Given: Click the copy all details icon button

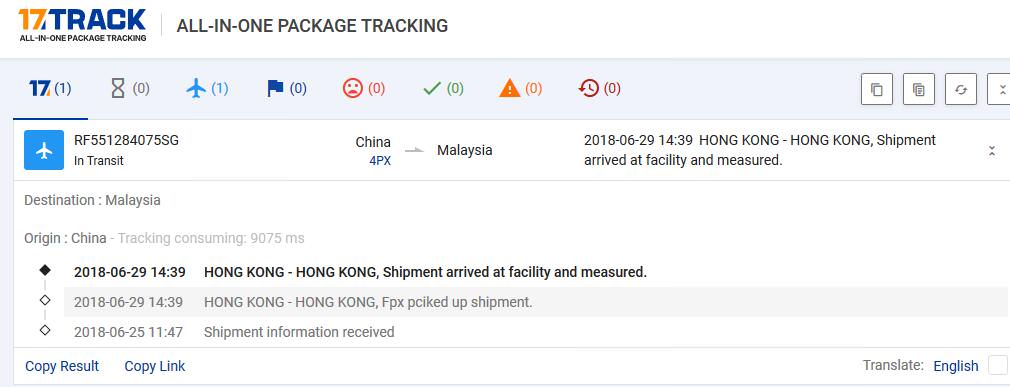Looking at the screenshot, I should [919, 89].
